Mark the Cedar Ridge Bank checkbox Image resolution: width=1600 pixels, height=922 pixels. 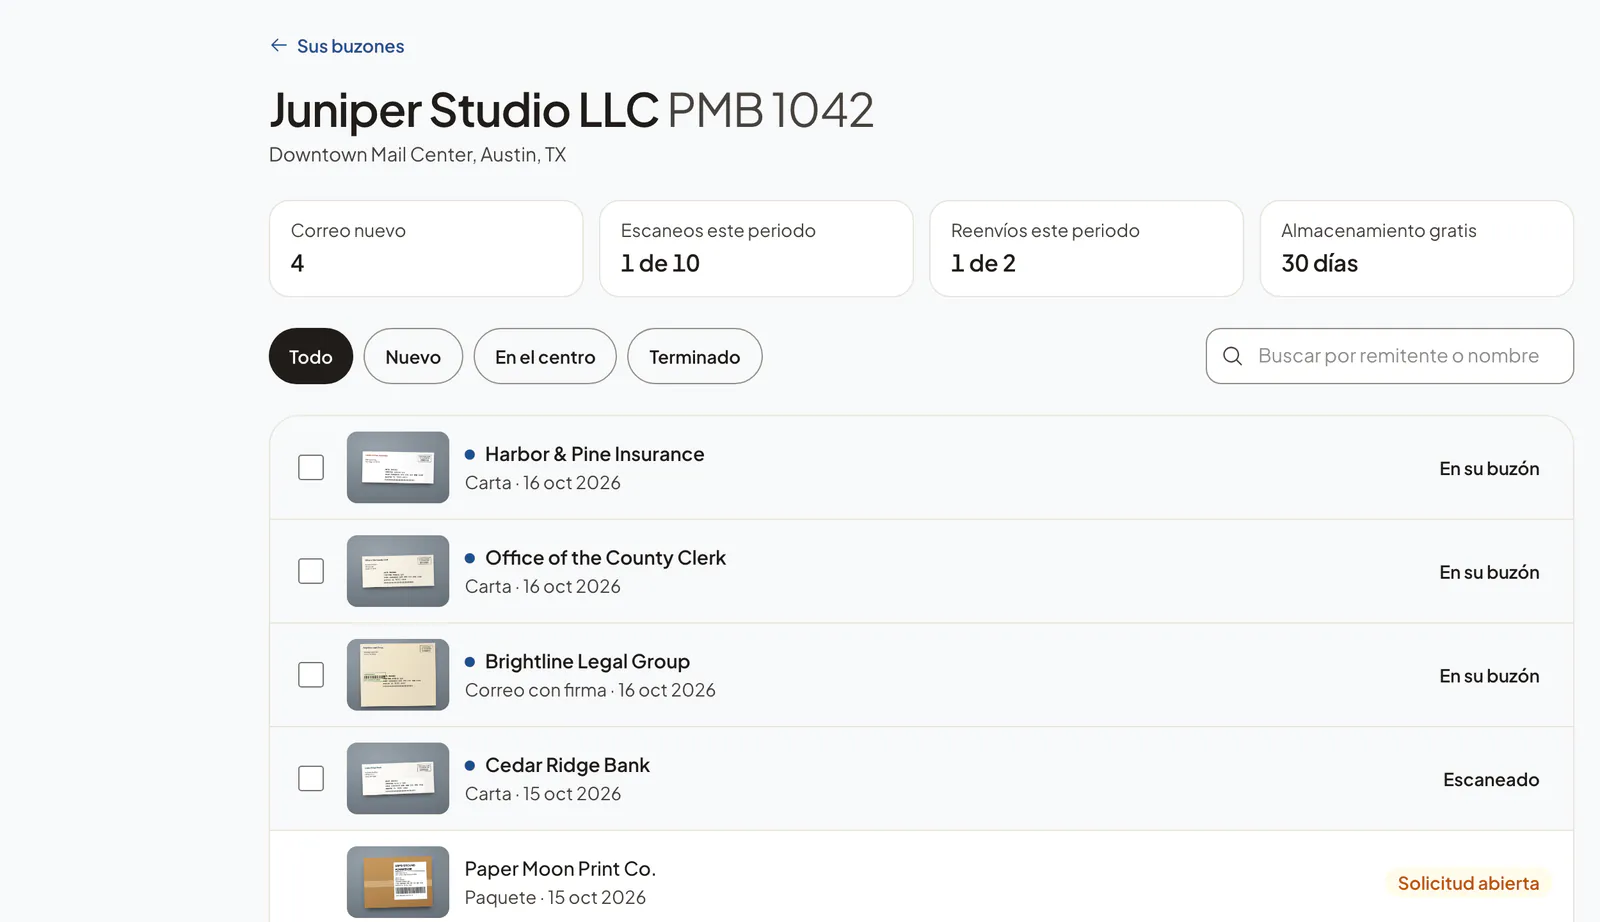[311, 778]
